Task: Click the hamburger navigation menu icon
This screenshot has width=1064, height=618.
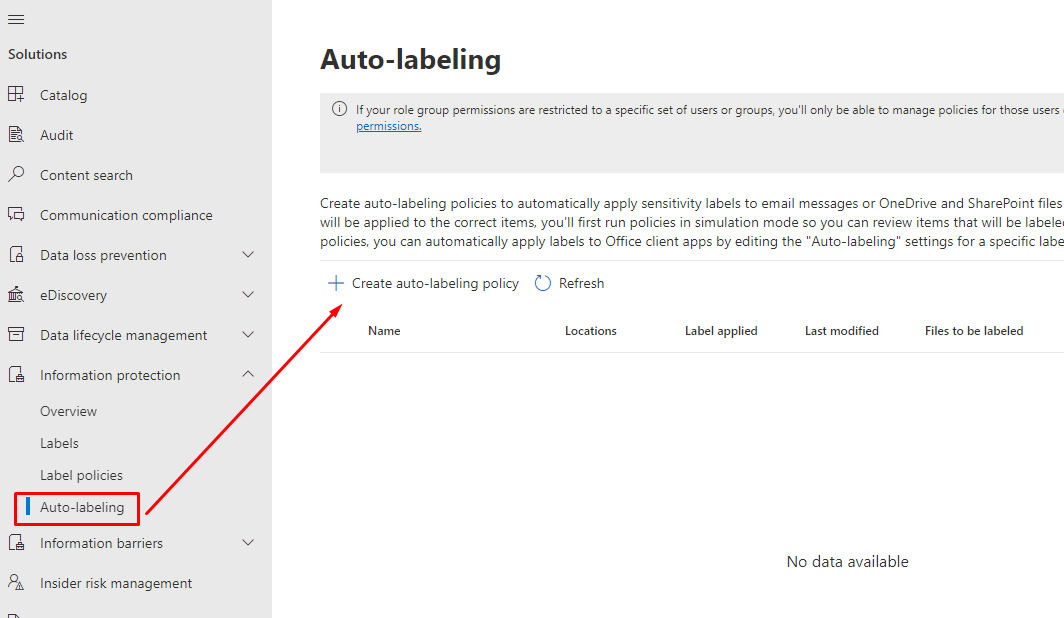Action: [x=16, y=19]
